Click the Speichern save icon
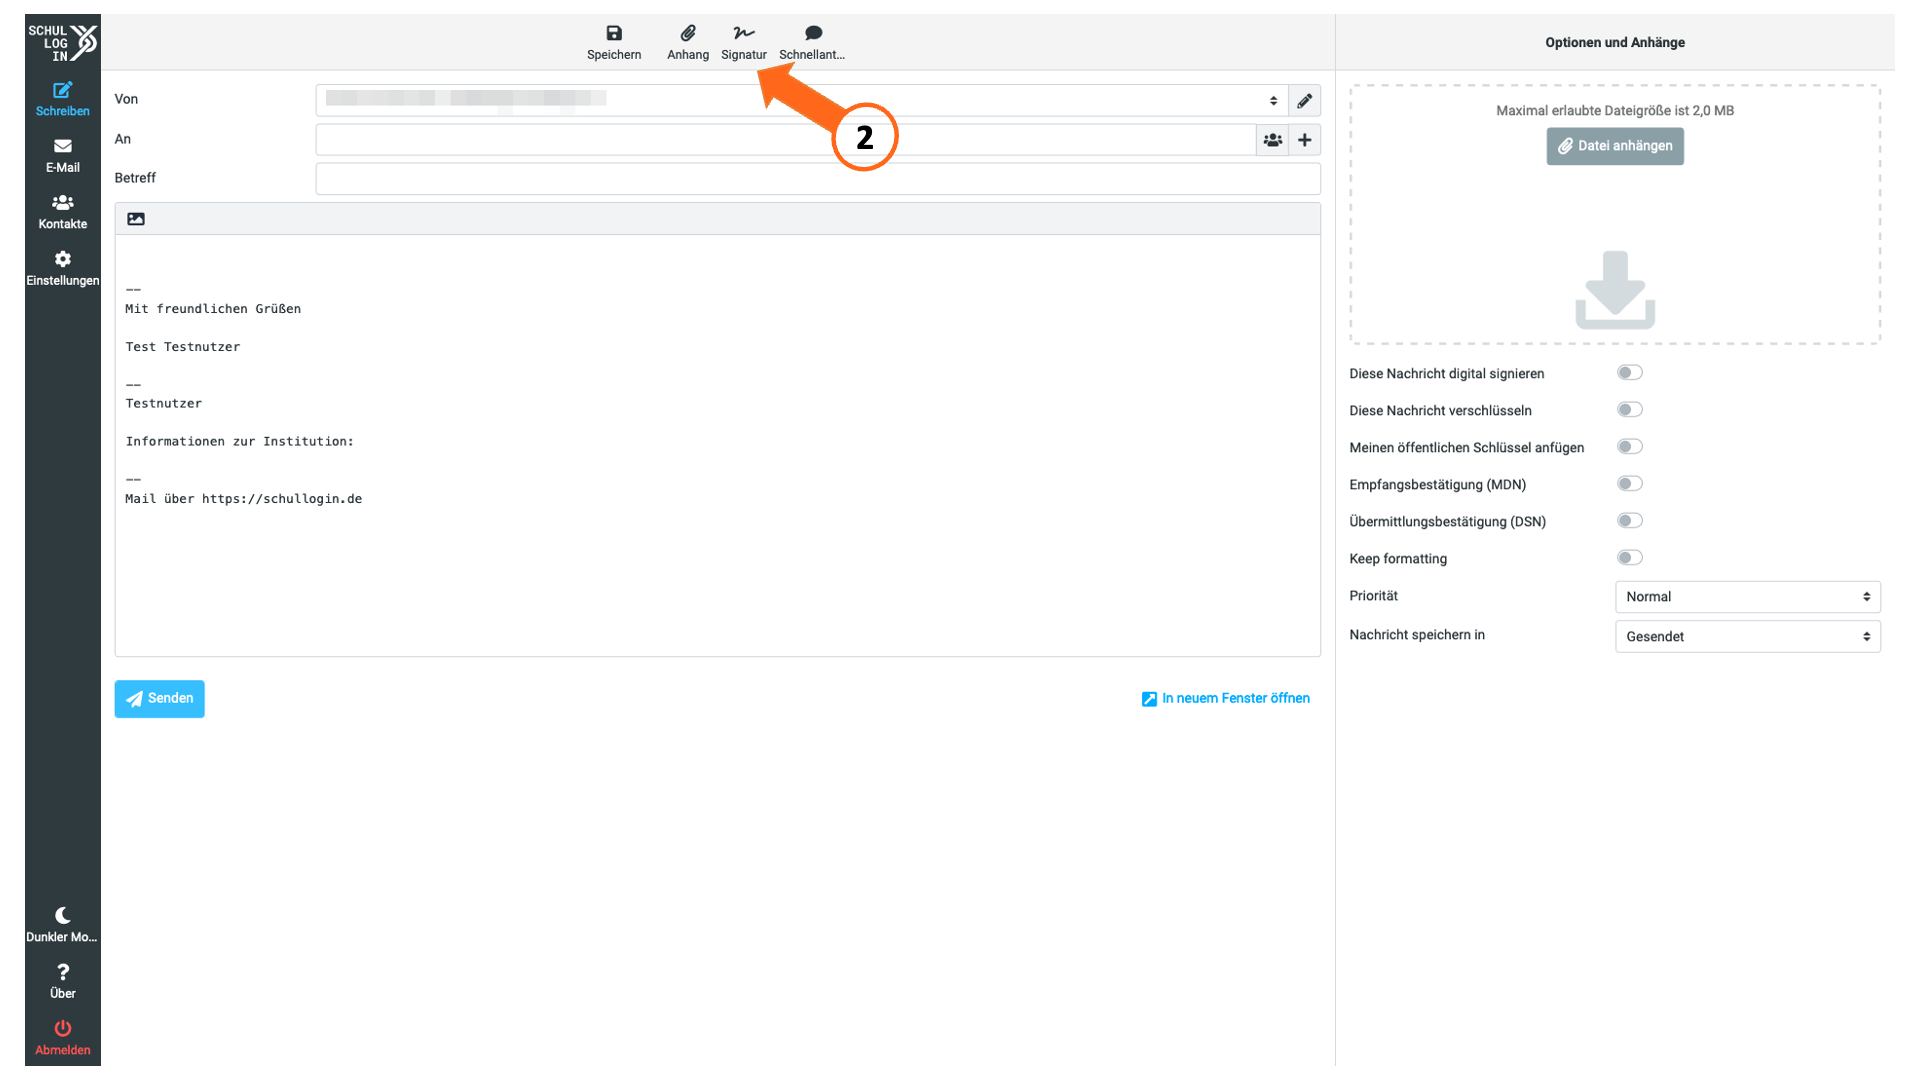 point(614,33)
